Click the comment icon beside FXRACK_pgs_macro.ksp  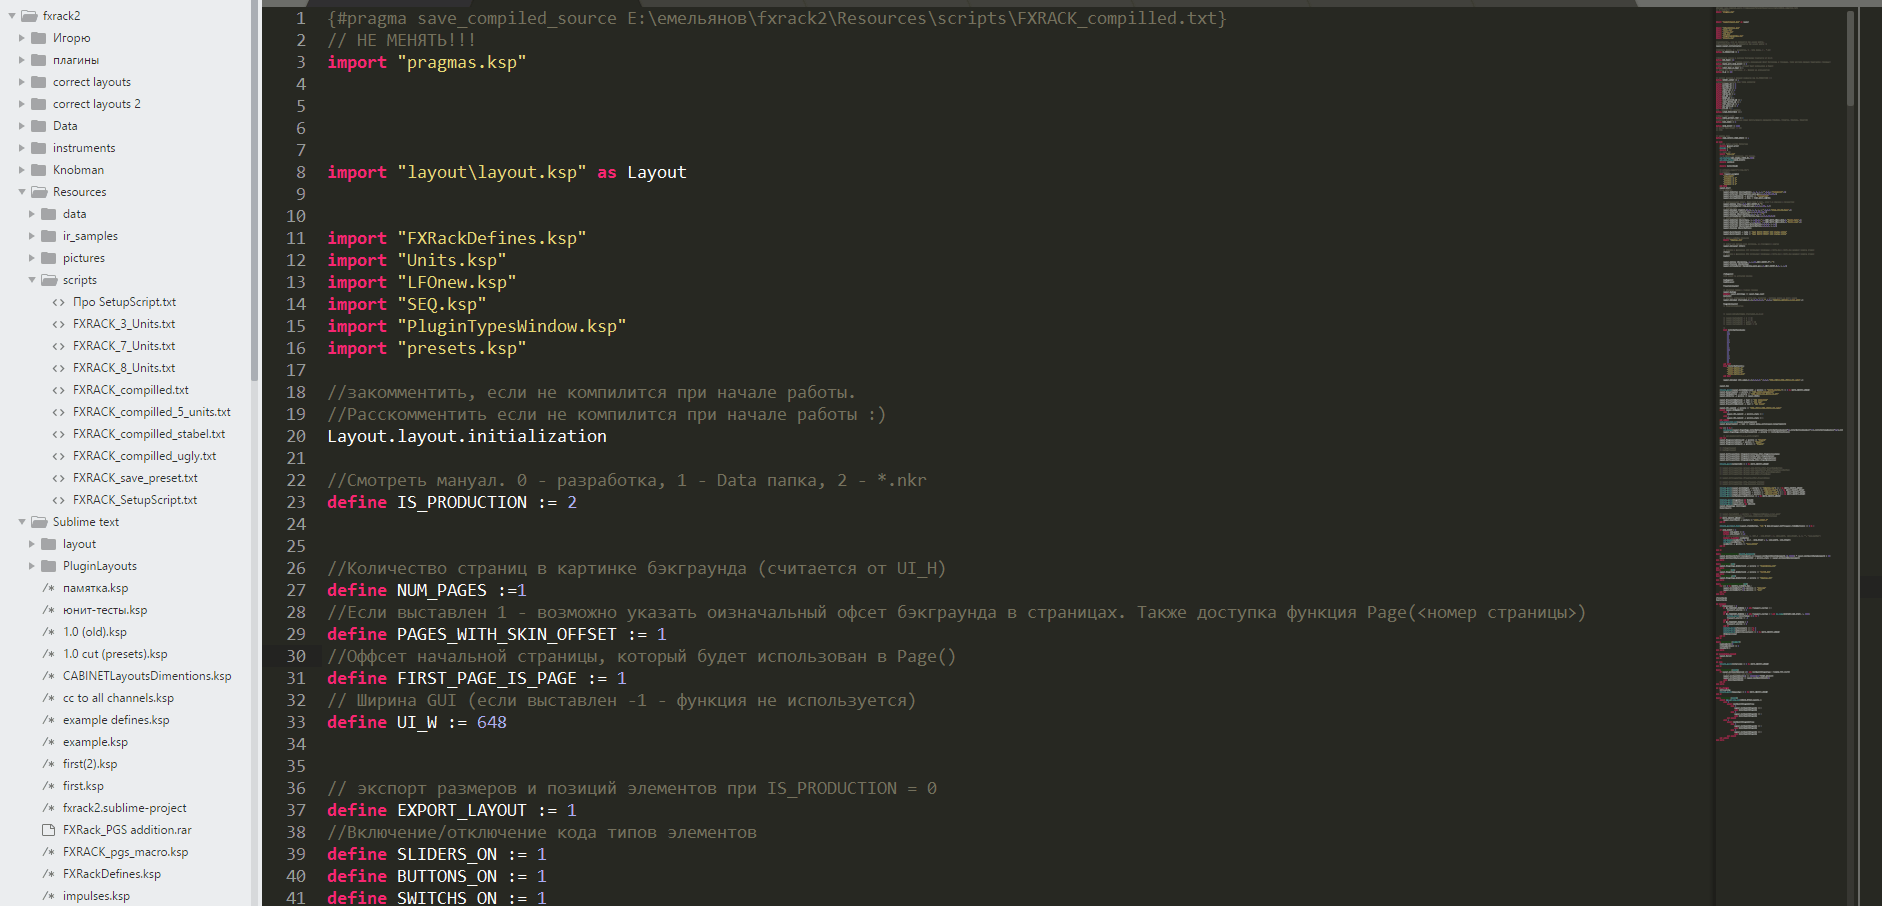coord(49,852)
